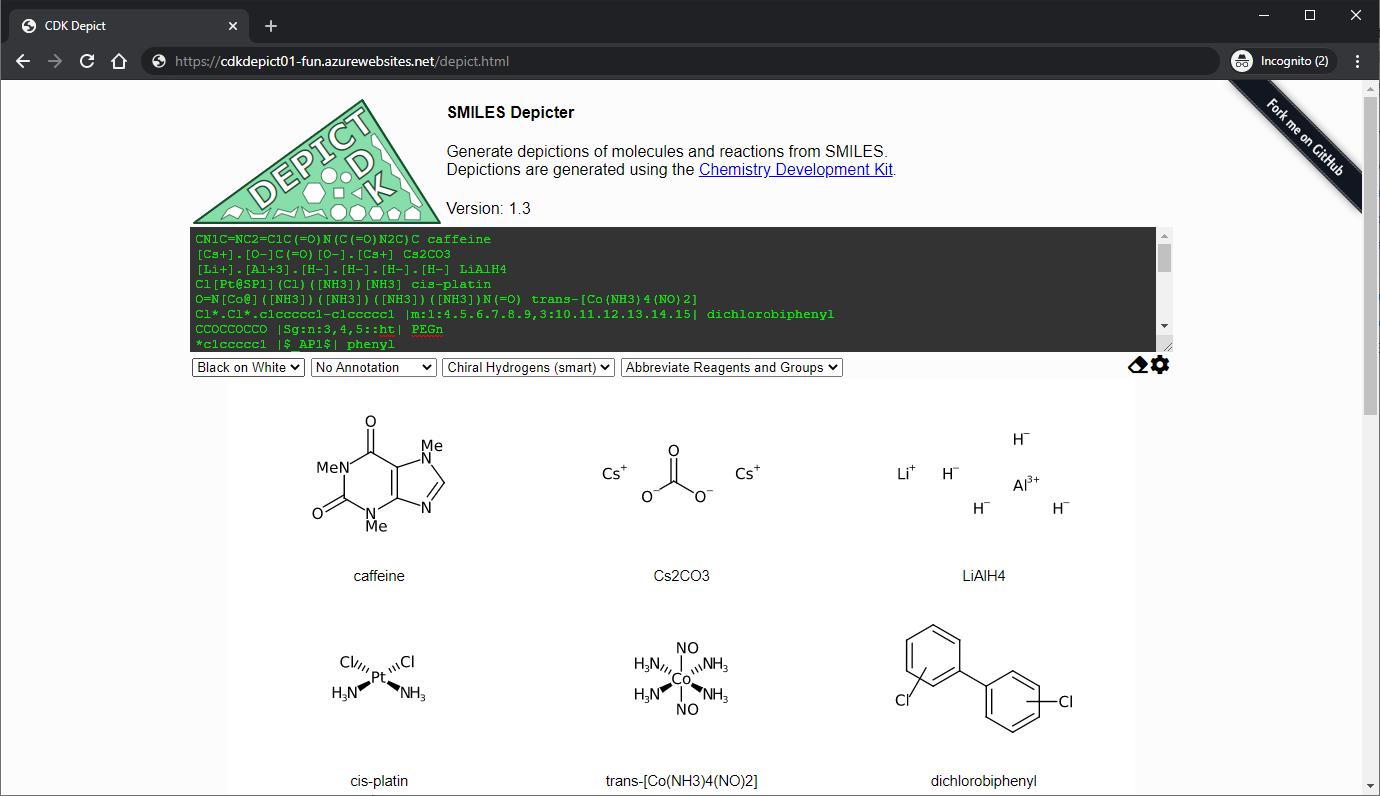Click the site info globe icon
The image size is (1380, 796).
click(158, 61)
